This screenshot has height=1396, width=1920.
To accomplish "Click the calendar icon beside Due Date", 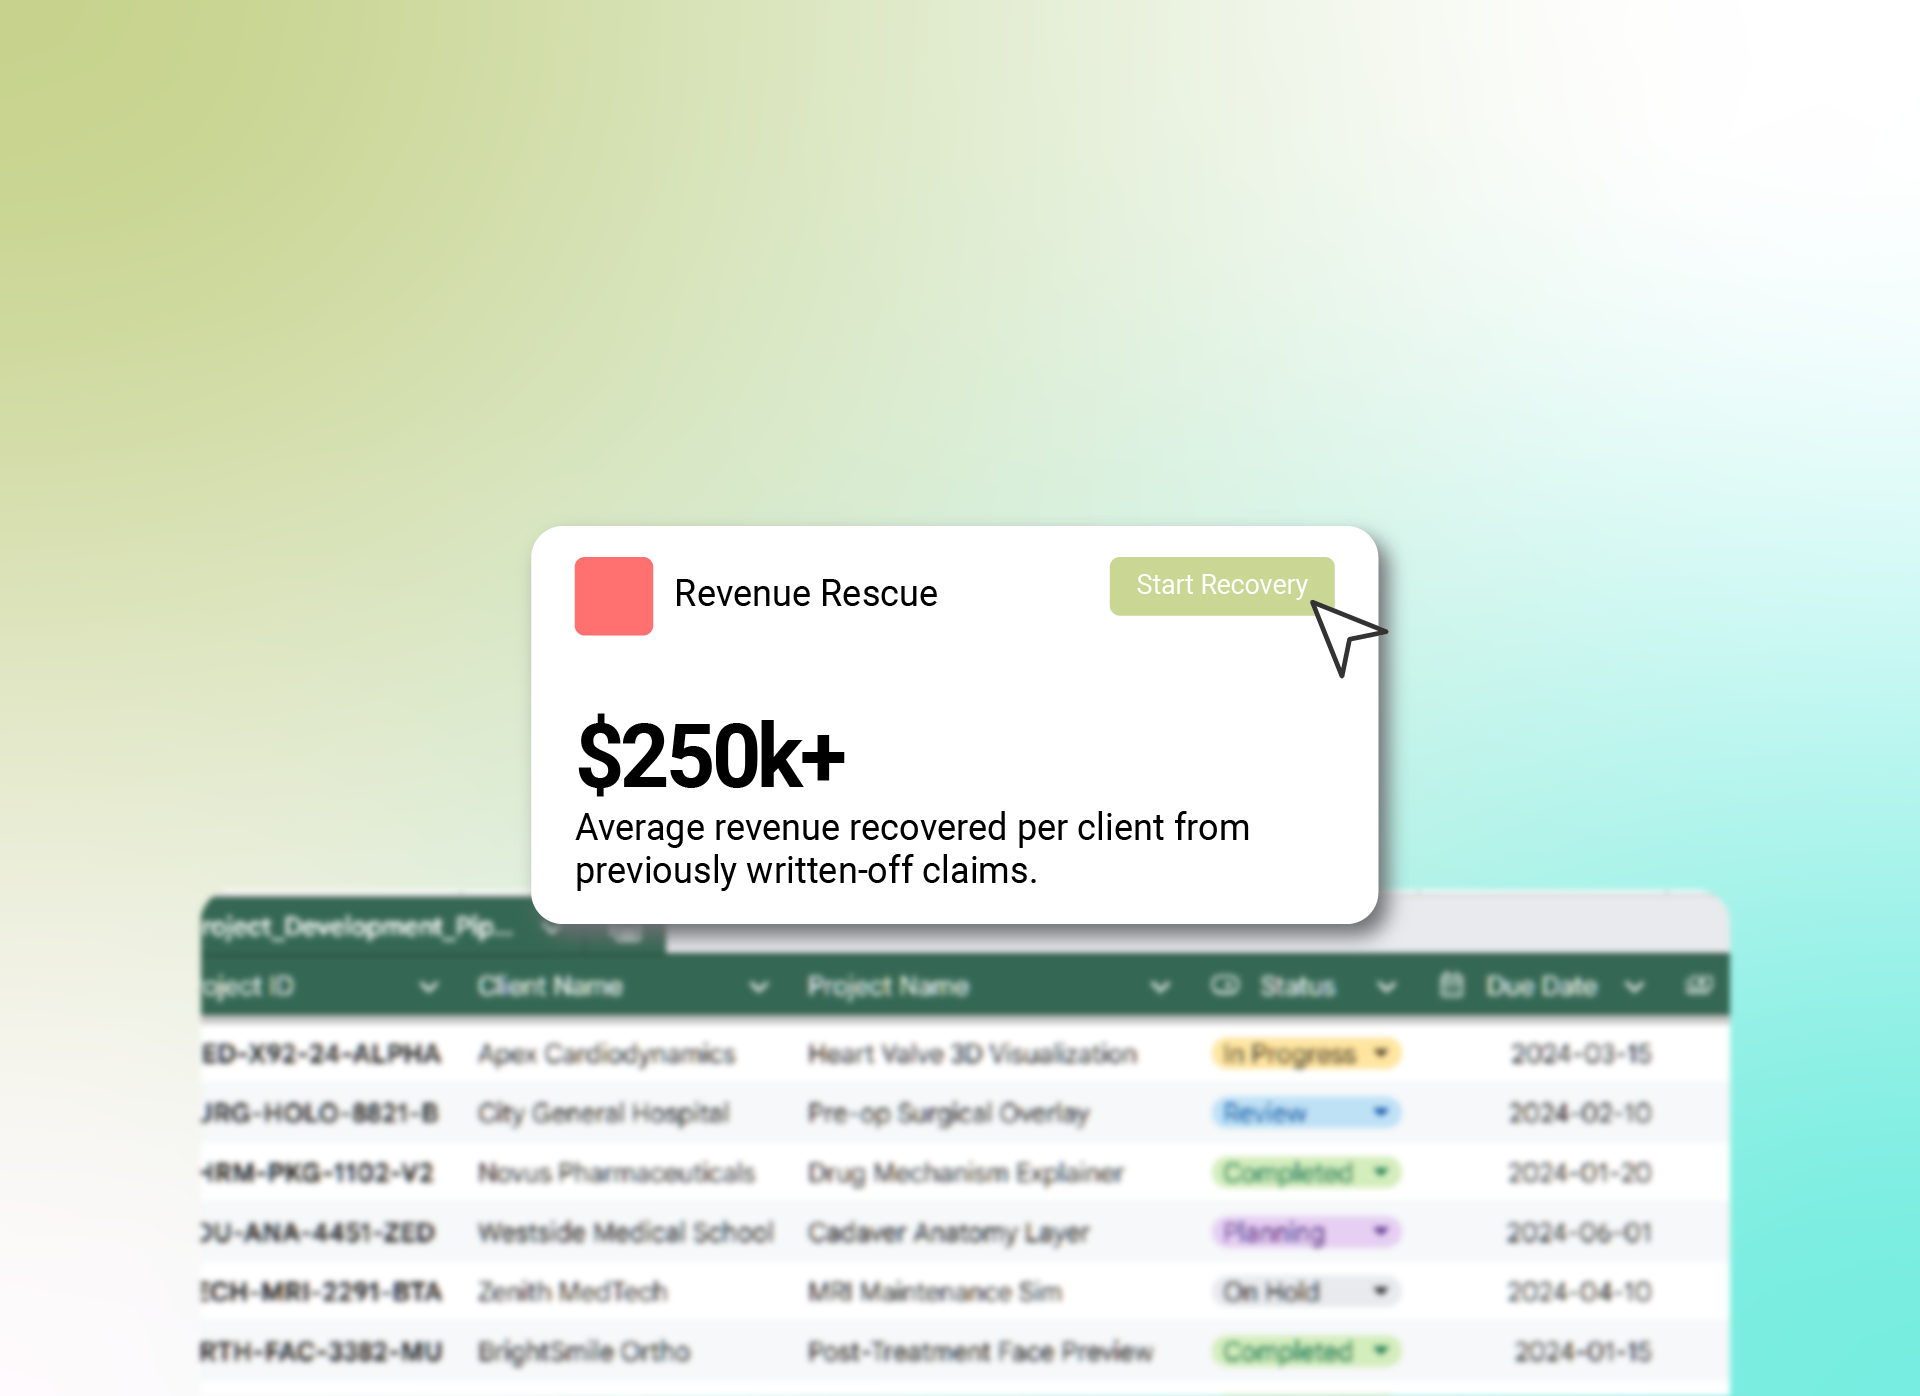I will (1451, 987).
